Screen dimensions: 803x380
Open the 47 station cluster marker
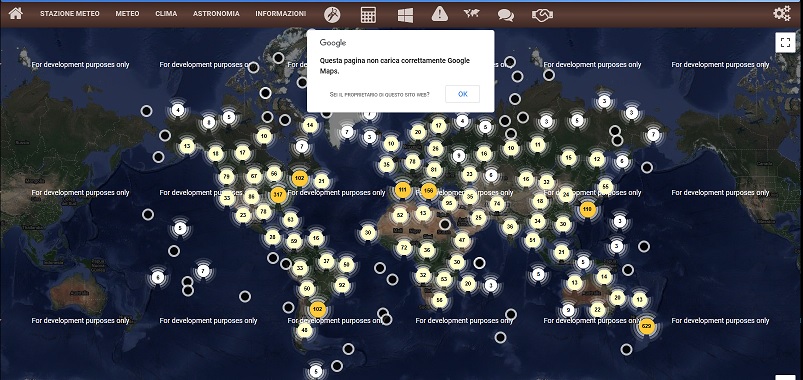pyautogui.click(x=462, y=240)
